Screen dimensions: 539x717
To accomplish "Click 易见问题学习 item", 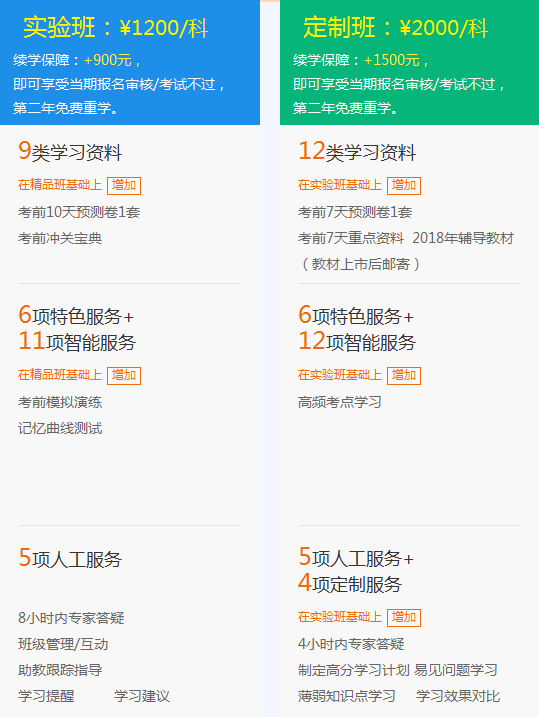I will 456,670.
